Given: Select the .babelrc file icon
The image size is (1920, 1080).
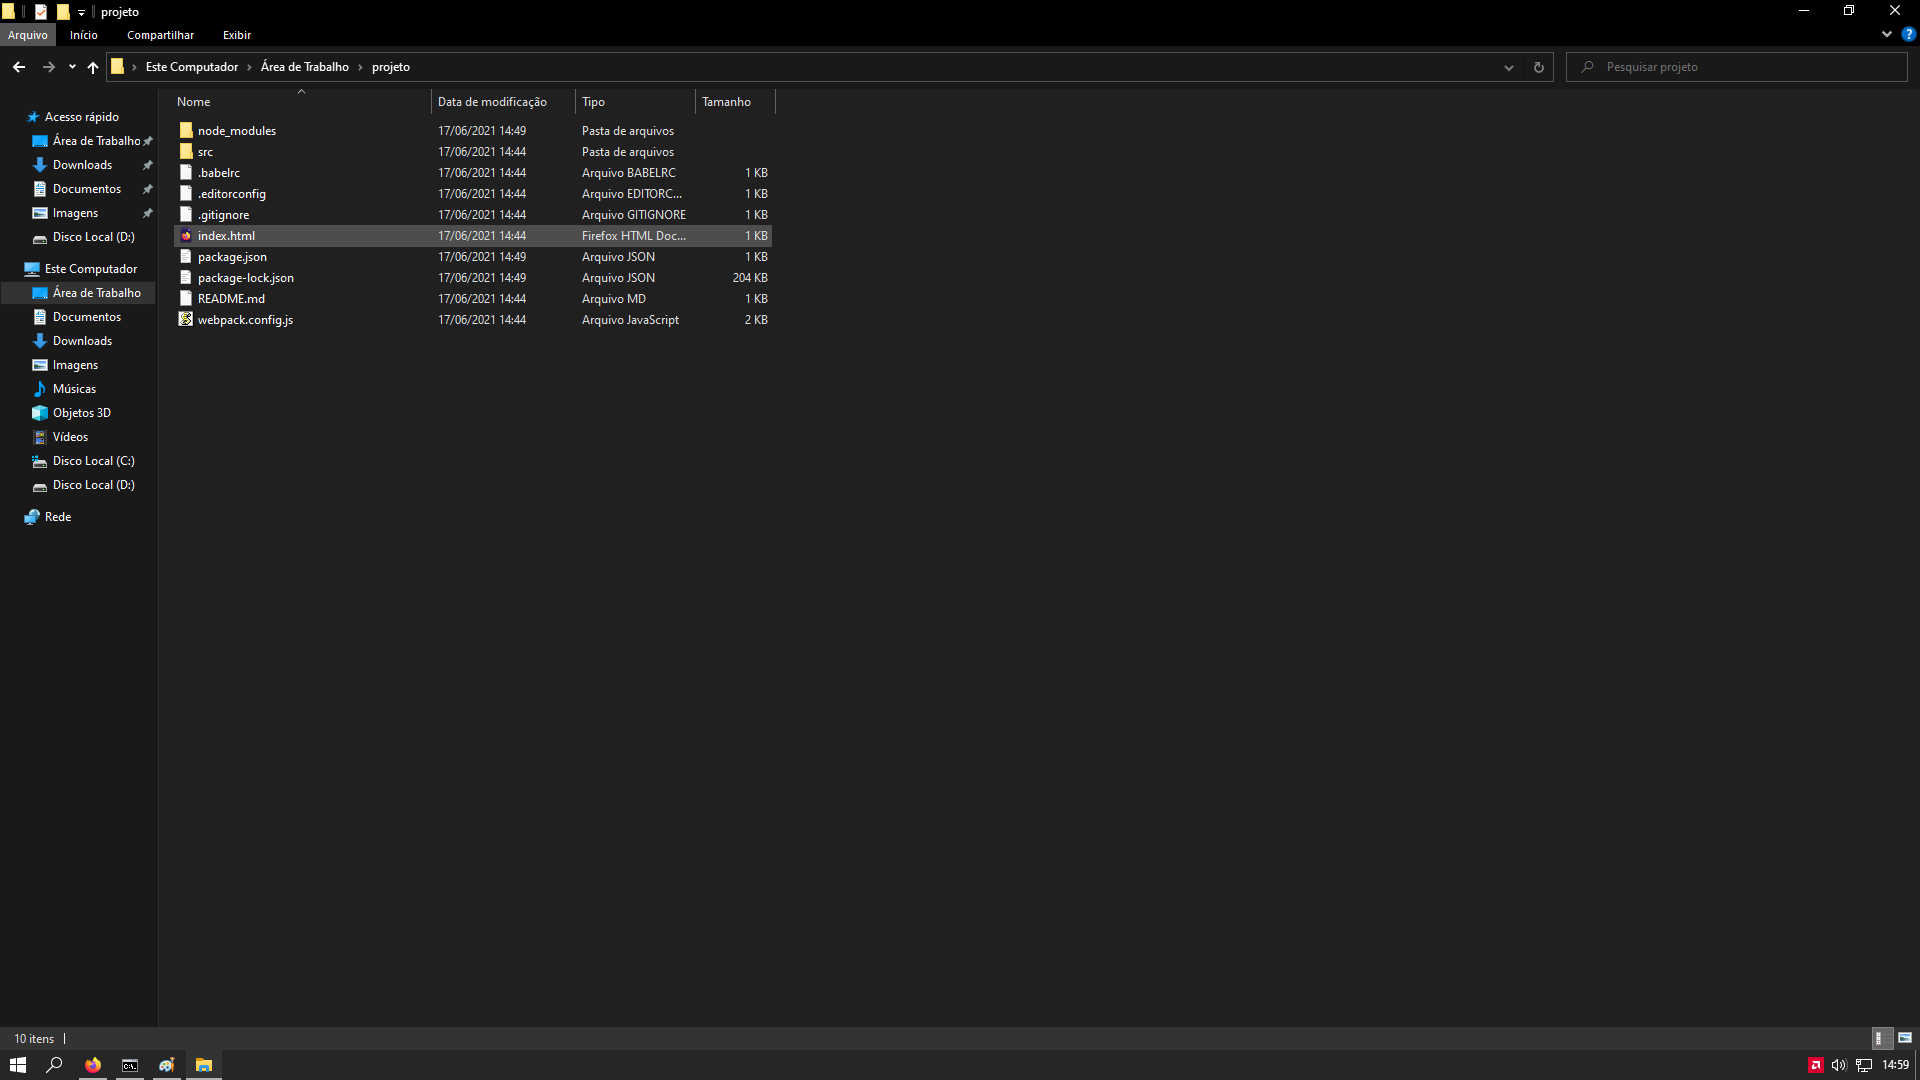Looking at the screenshot, I should point(186,173).
